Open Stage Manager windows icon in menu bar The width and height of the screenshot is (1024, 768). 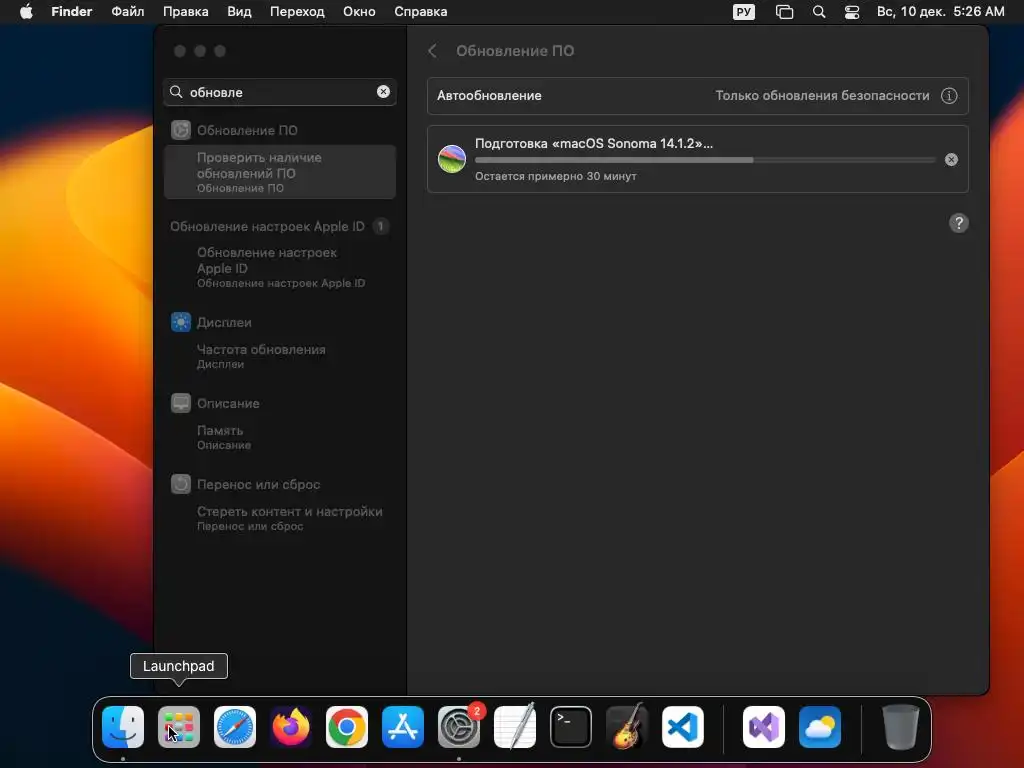pos(784,12)
